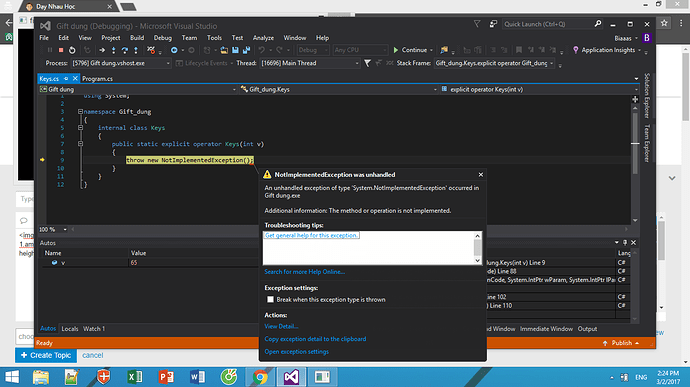Screen dimensions: 690x387
Task: Click 'Copy exception detail to the clipboard'
Action: click(315, 339)
